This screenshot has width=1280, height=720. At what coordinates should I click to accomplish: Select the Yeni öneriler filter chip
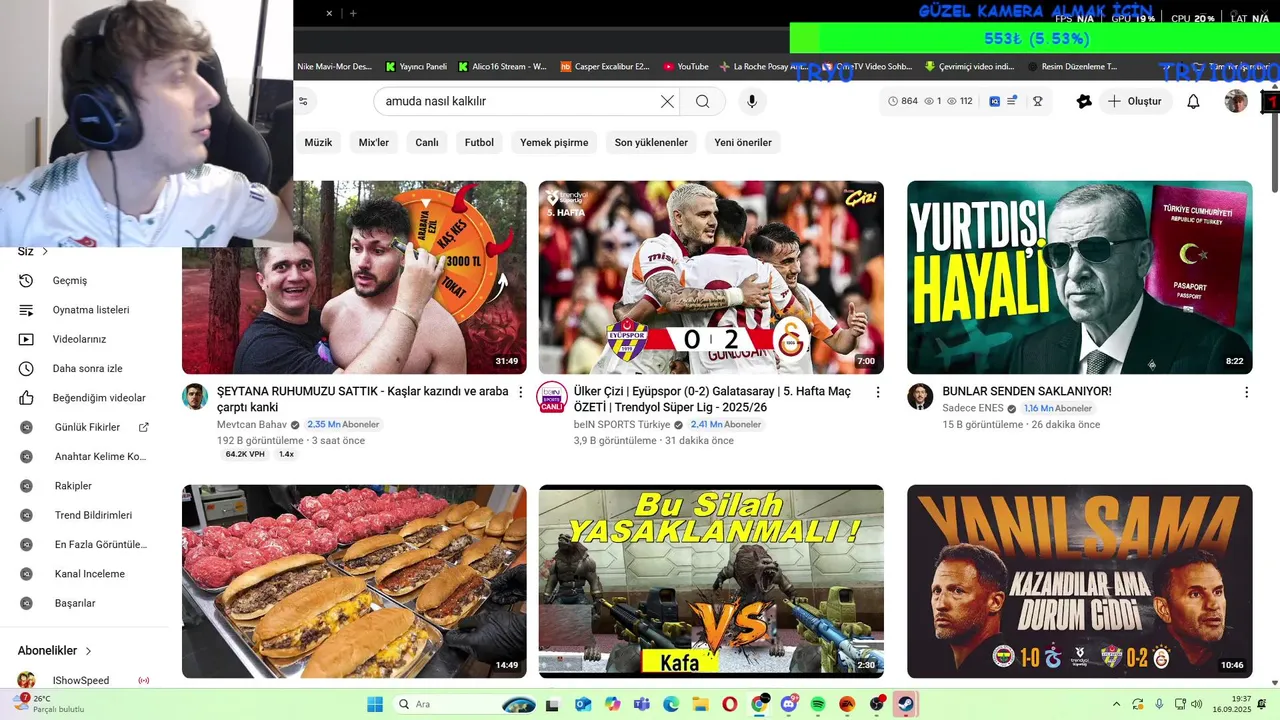pyautogui.click(x=743, y=142)
